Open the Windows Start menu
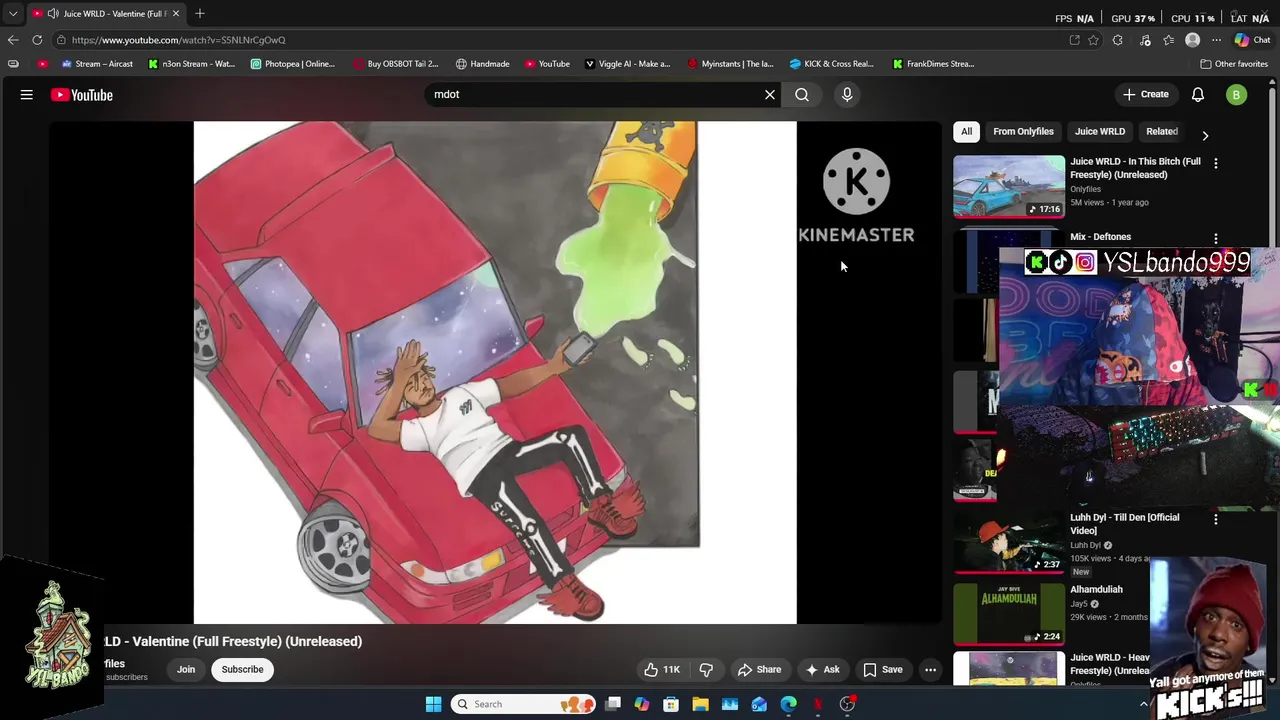 click(x=434, y=704)
